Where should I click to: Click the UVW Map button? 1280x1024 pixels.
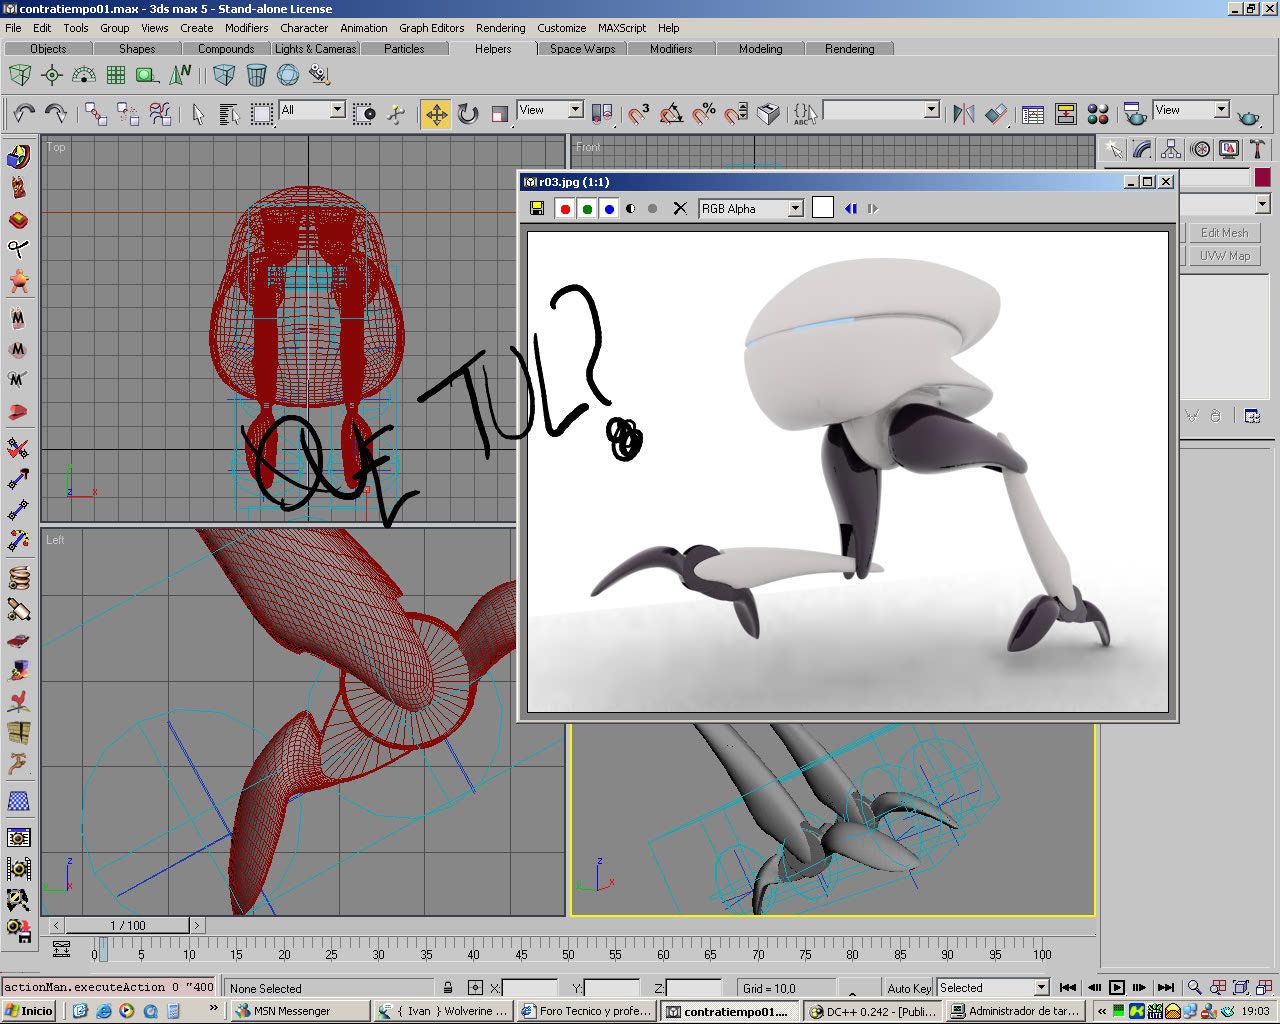pyautogui.click(x=1224, y=256)
